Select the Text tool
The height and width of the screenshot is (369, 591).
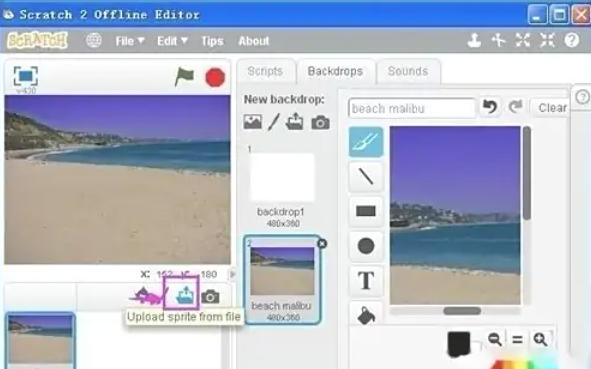(366, 281)
